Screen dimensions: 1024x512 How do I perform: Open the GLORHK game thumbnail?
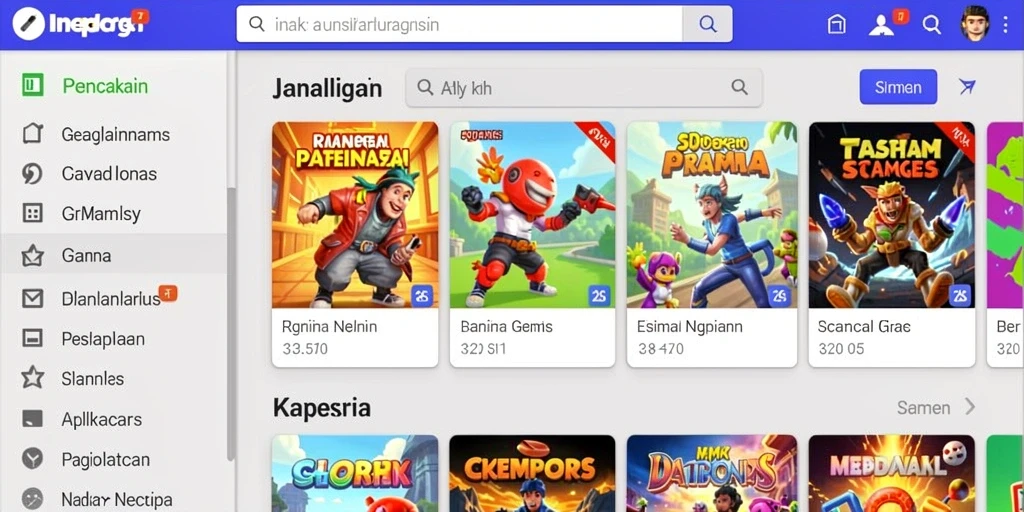(355, 473)
